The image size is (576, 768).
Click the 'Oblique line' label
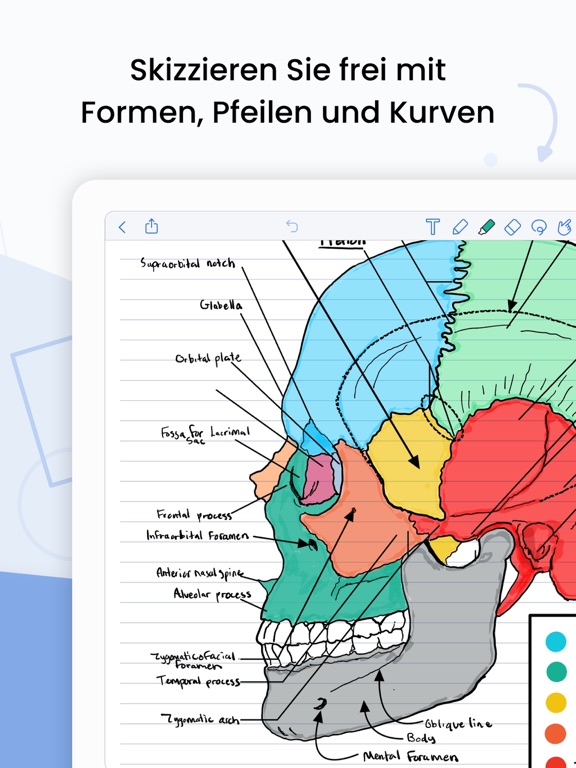458,723
